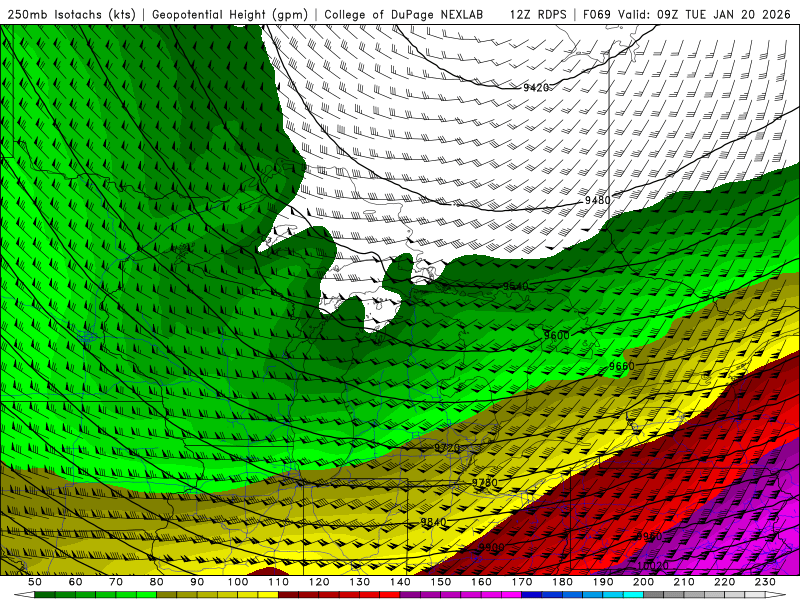Click the 'College of DuPage NEXLAB' label
The height and width of the screenshot is (600, 800).
coord(403,14)
